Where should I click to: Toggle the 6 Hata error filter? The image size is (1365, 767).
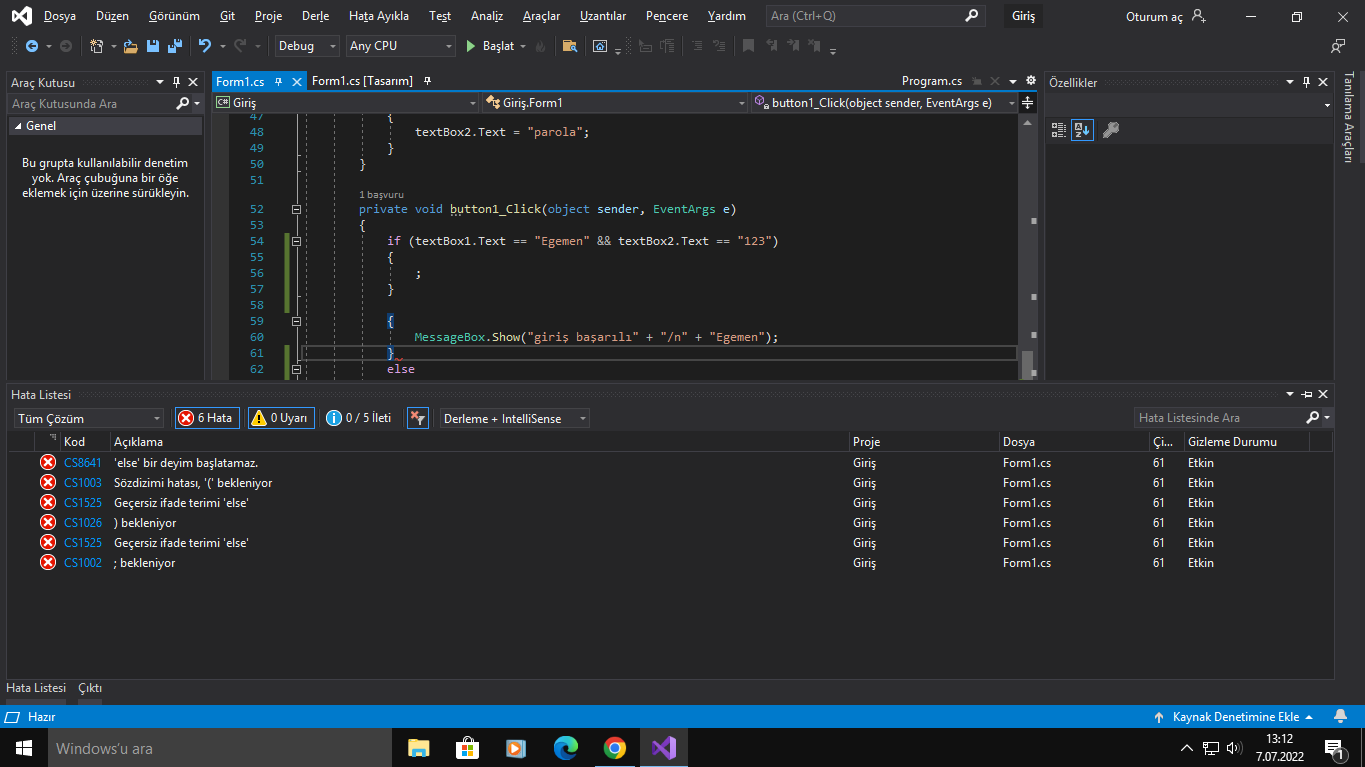[x=207, y=418]
